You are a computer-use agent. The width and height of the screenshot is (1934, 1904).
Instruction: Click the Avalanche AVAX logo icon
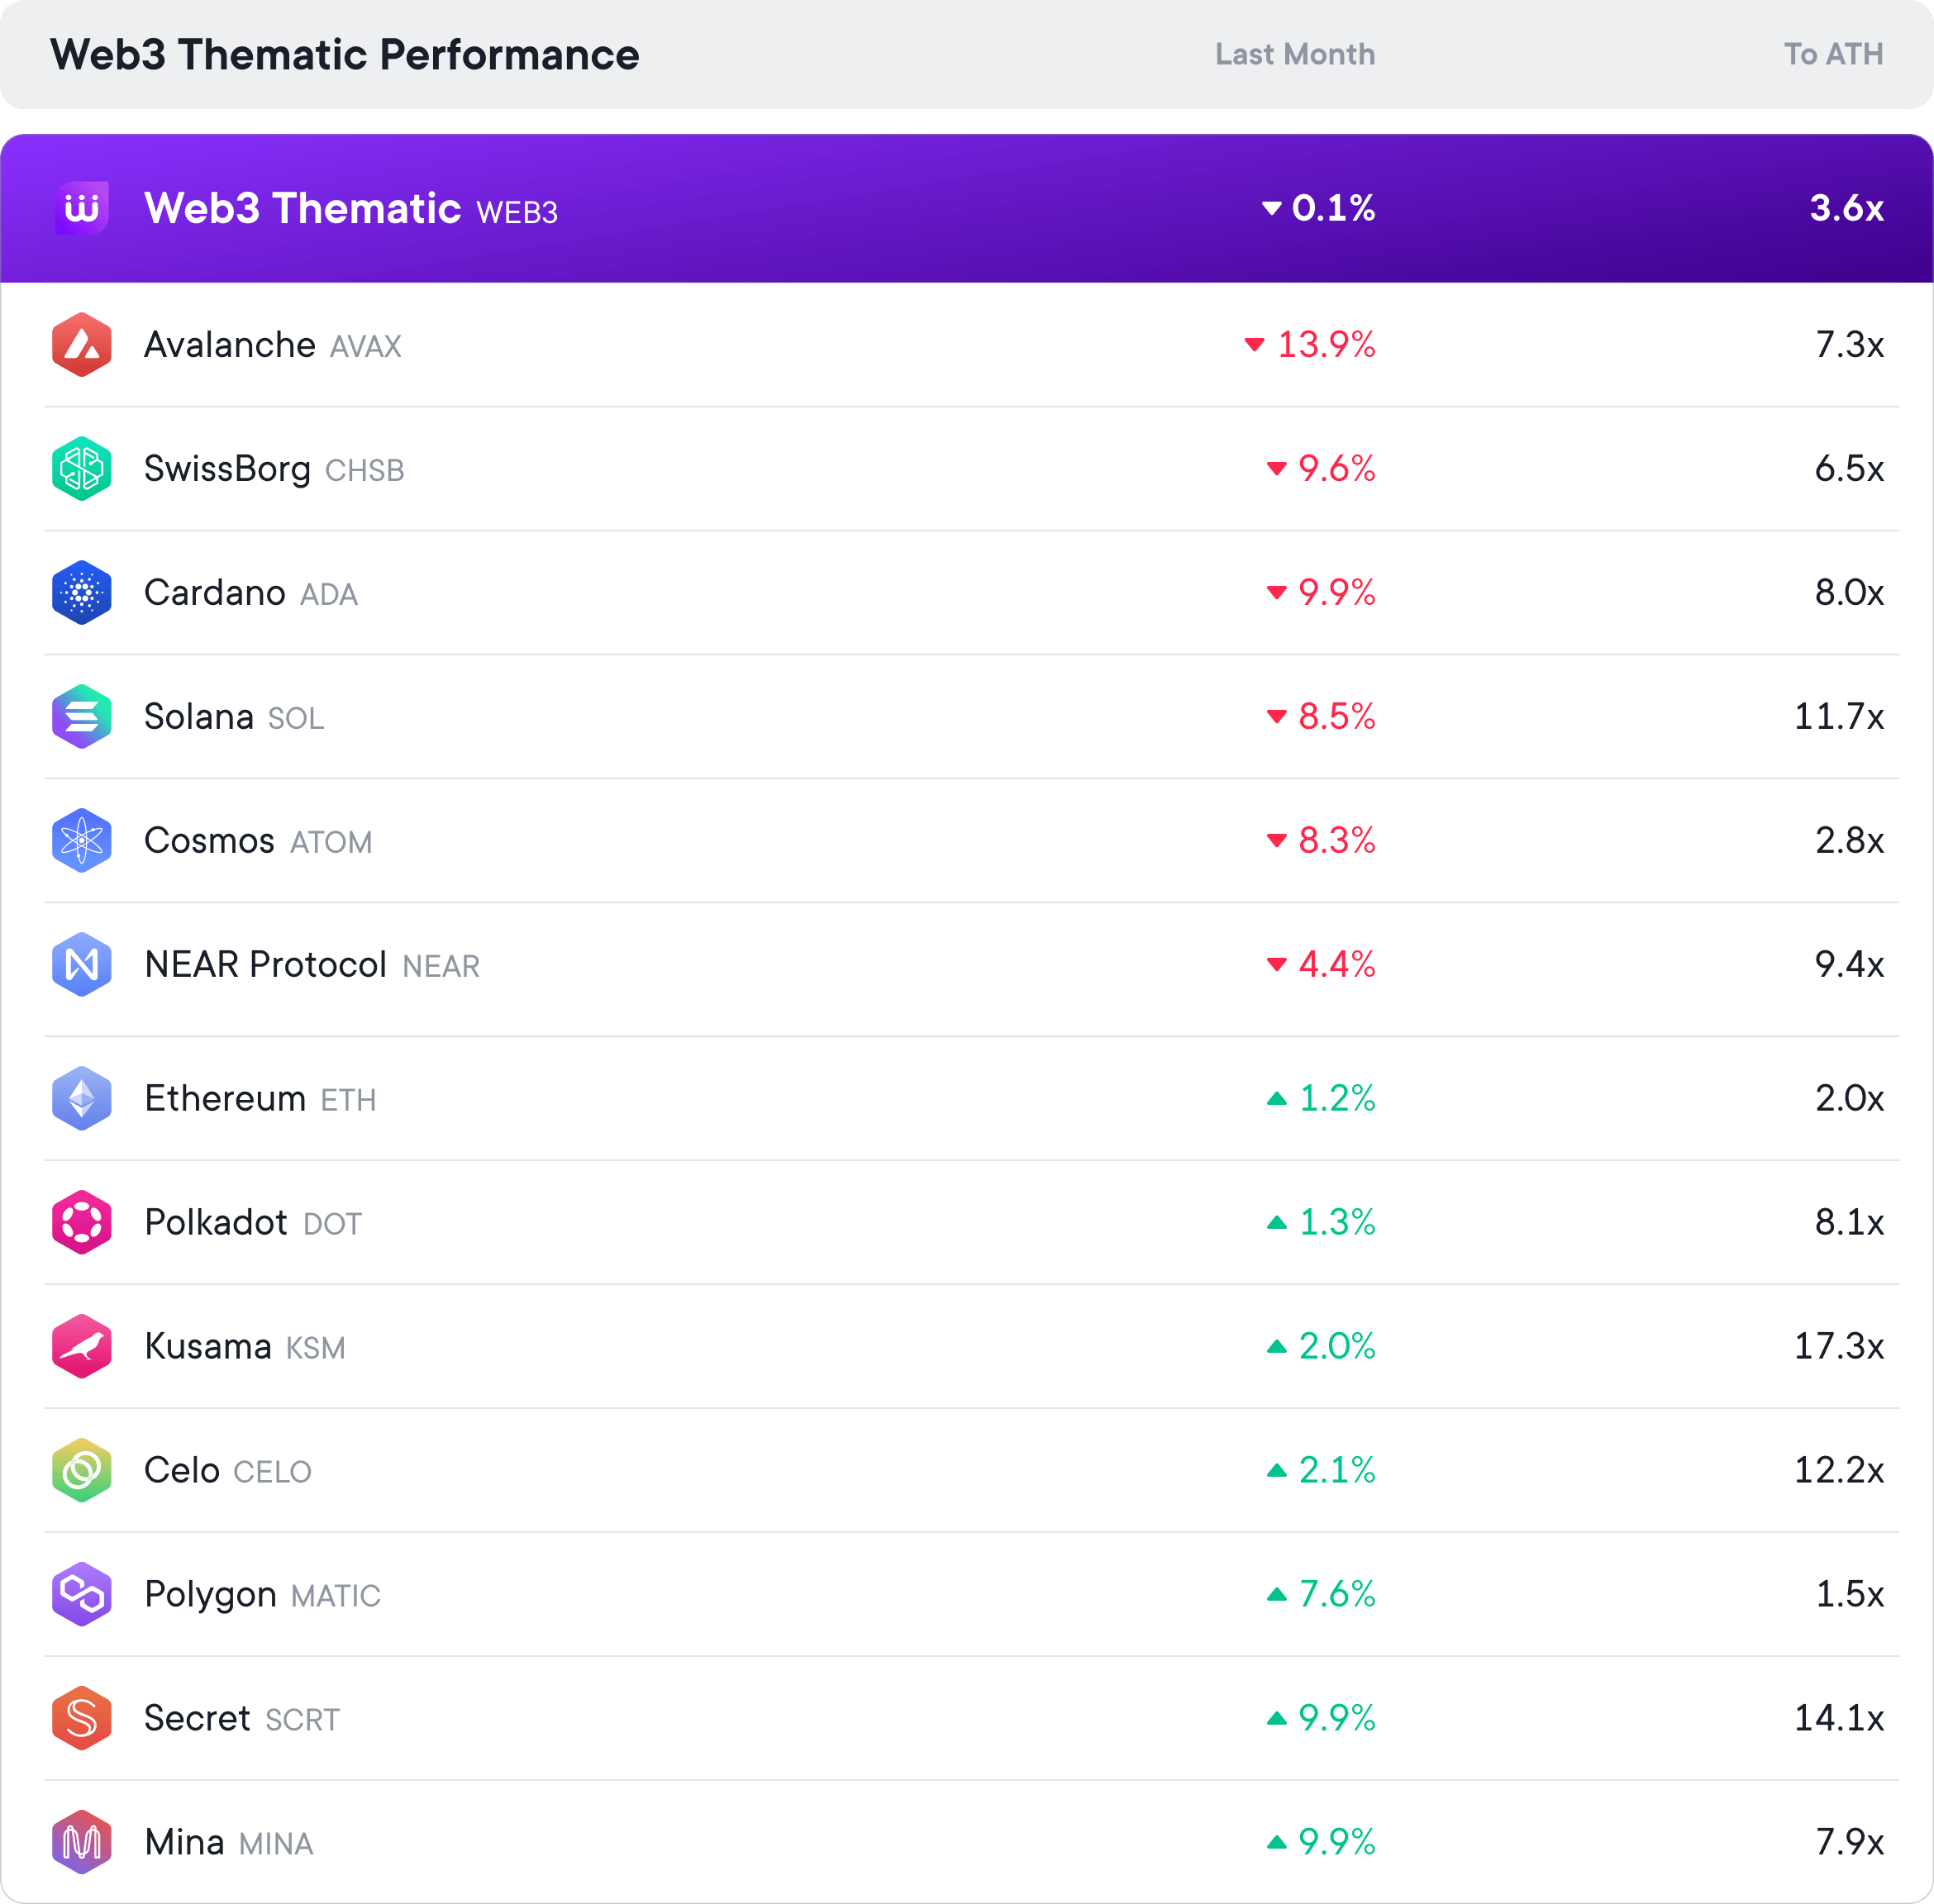pyautogui.click(x=81, y=345)
